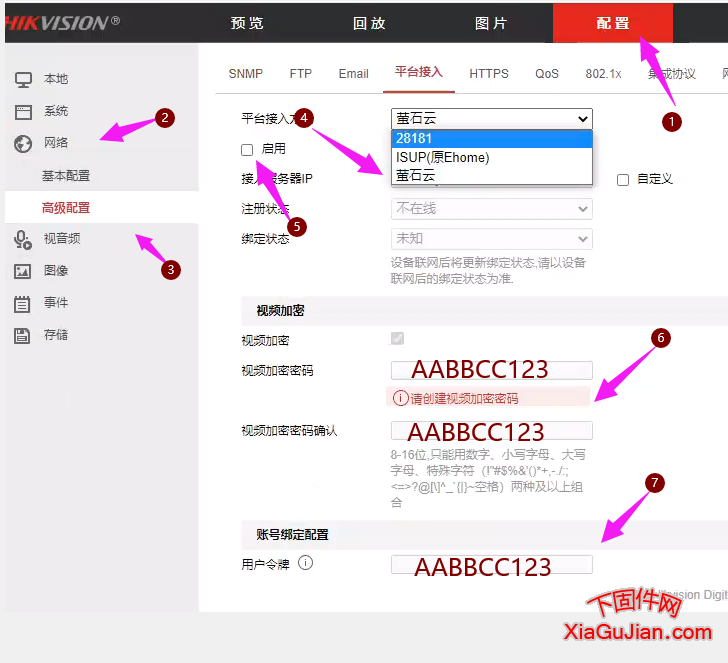728x663 pixels.
Task: Click the 请创建视频加密密码 warning text
Action: pyautogui.click(x=464, y=399)
